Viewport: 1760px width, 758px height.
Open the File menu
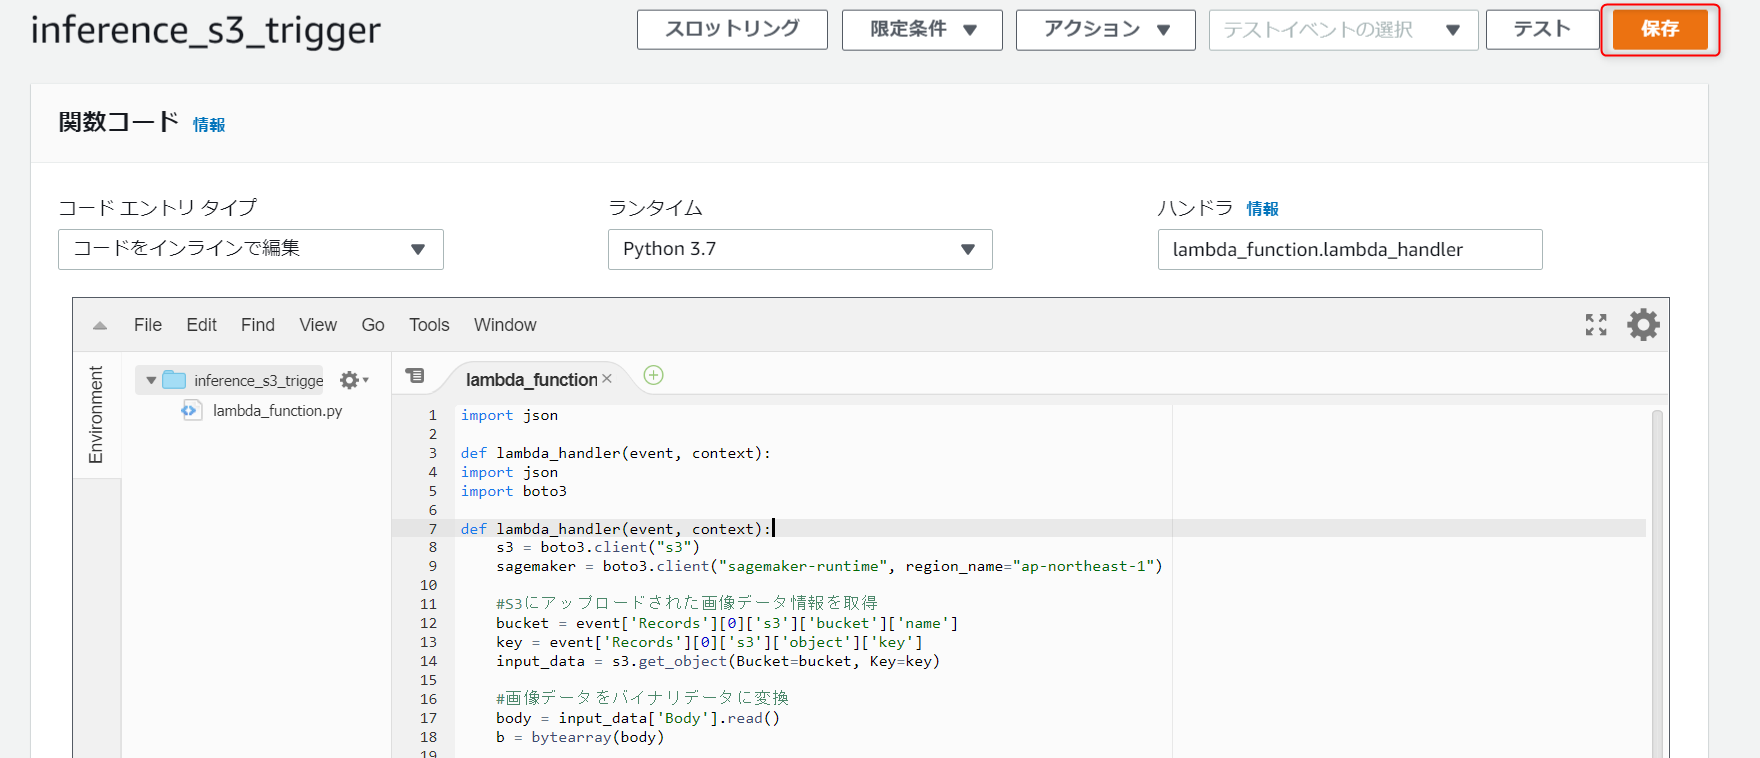(147, 325)
